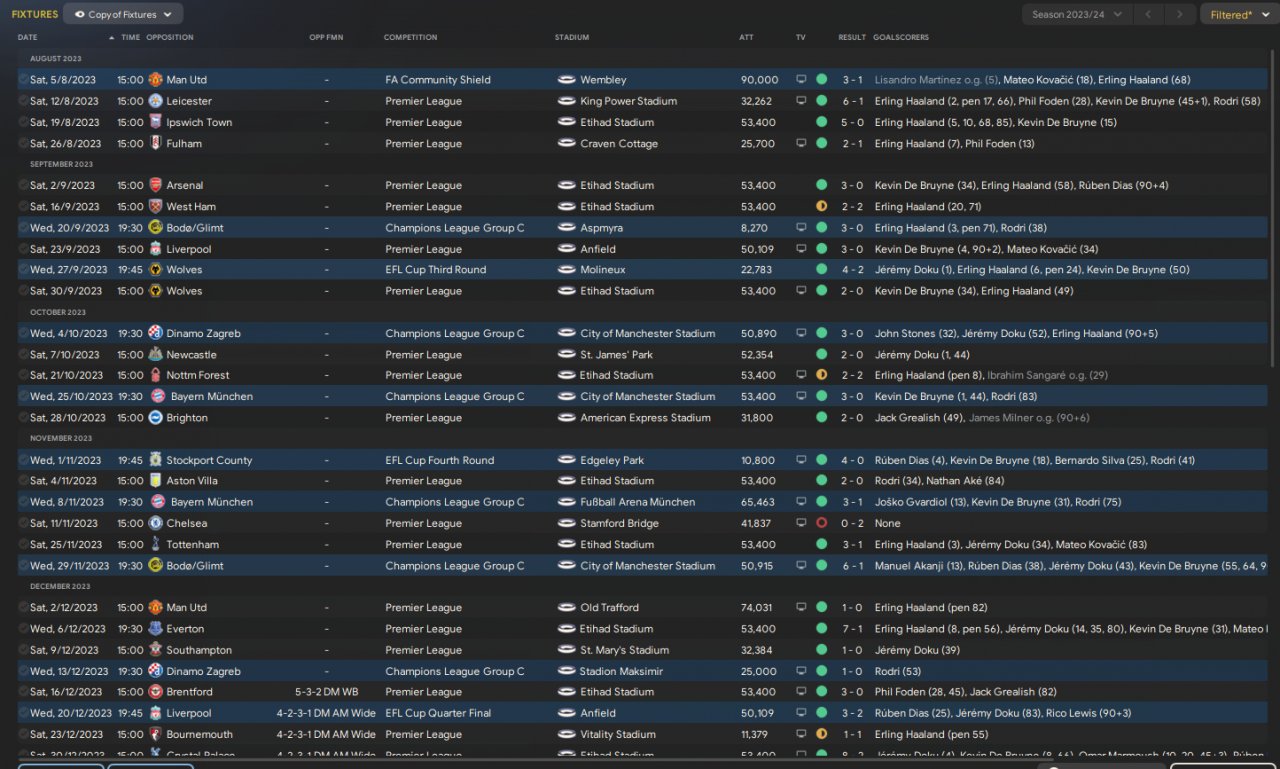Image resolution: width=1280 pixels, height=769 pixels.
Task: Click the TV icon in the Leicester row
Action: [801, 101]
